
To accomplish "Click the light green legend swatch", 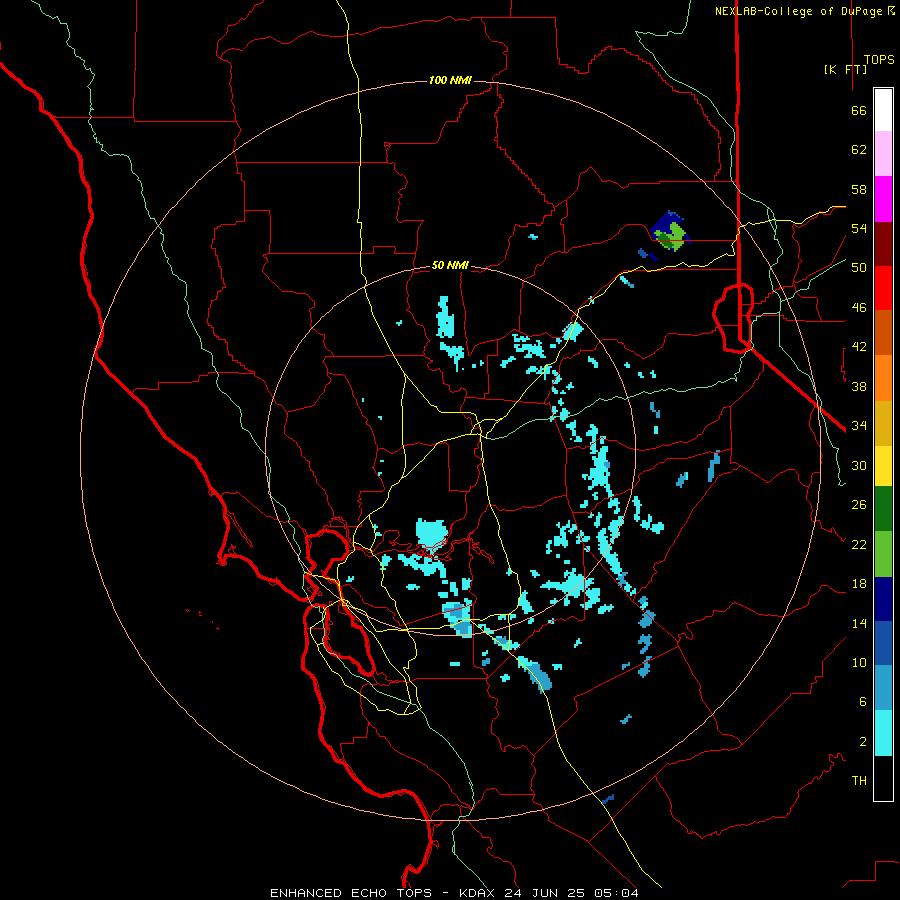I will 883,554.
